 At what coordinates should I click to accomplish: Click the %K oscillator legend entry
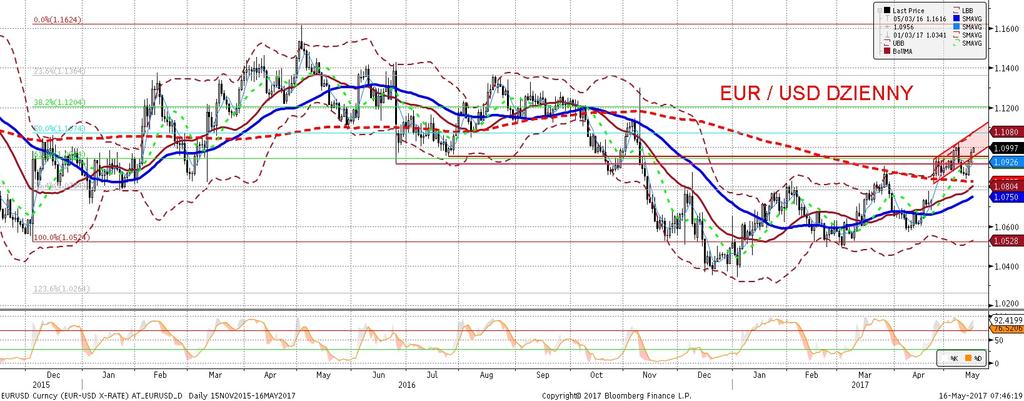pyautogui.click(x=954, y=358)
